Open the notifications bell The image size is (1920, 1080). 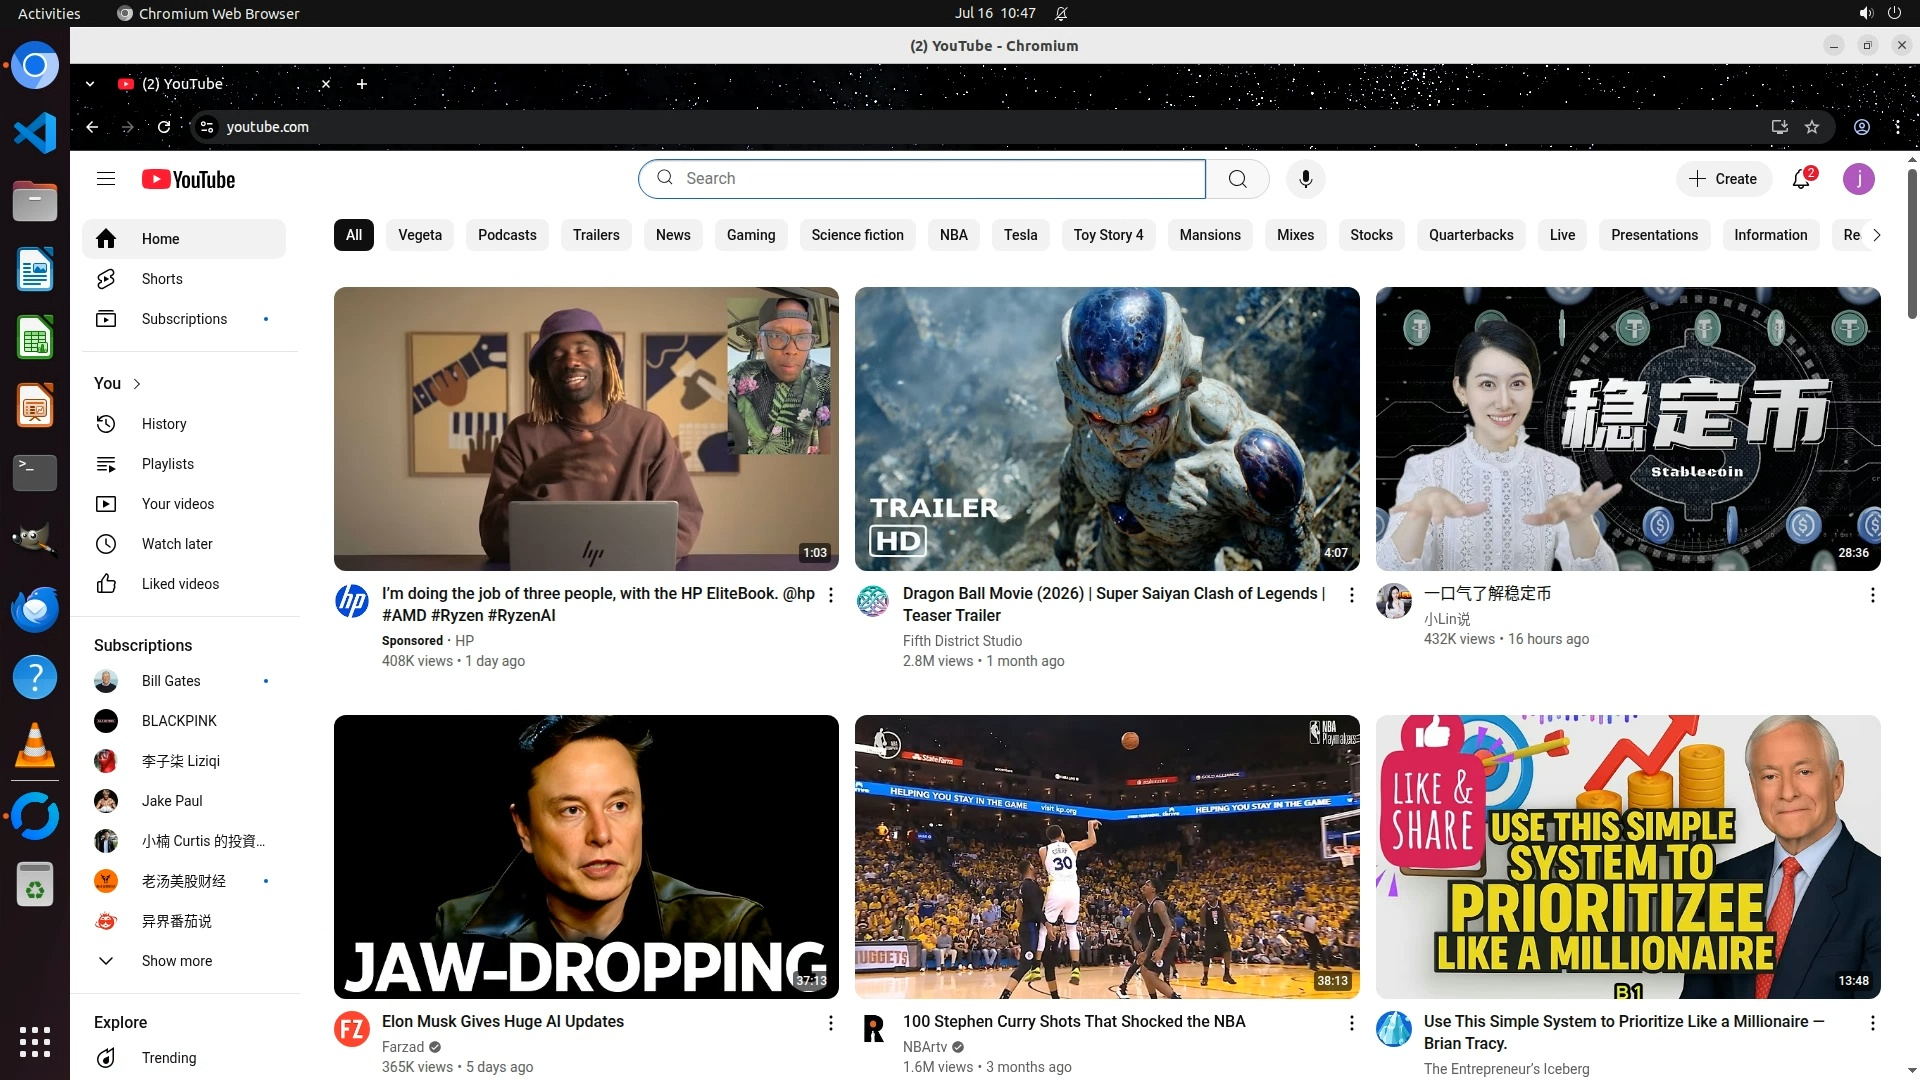click(x=1801, y=179)
